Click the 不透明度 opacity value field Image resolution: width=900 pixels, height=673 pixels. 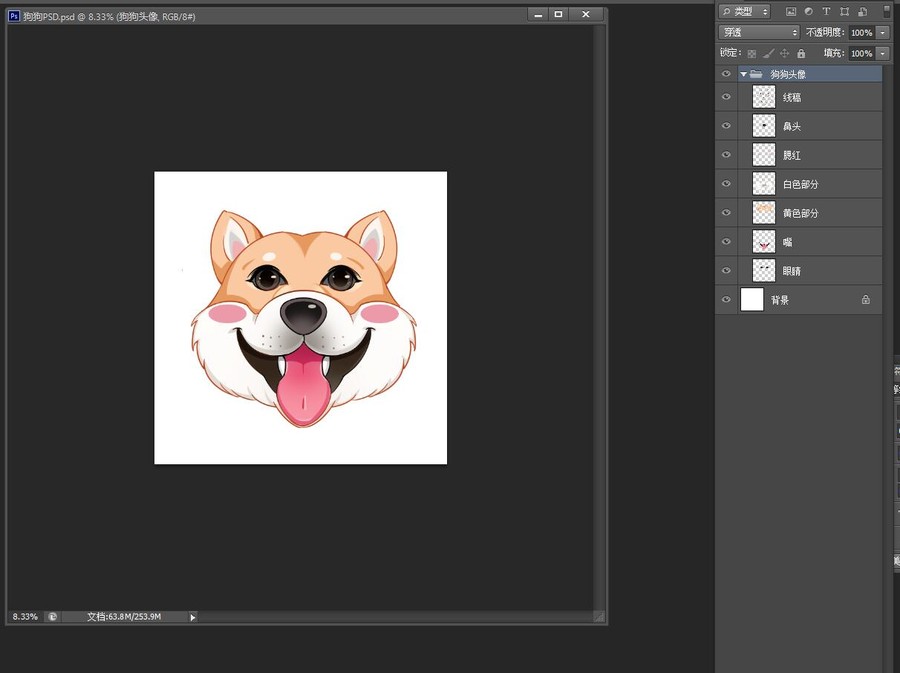pos(862,33)
